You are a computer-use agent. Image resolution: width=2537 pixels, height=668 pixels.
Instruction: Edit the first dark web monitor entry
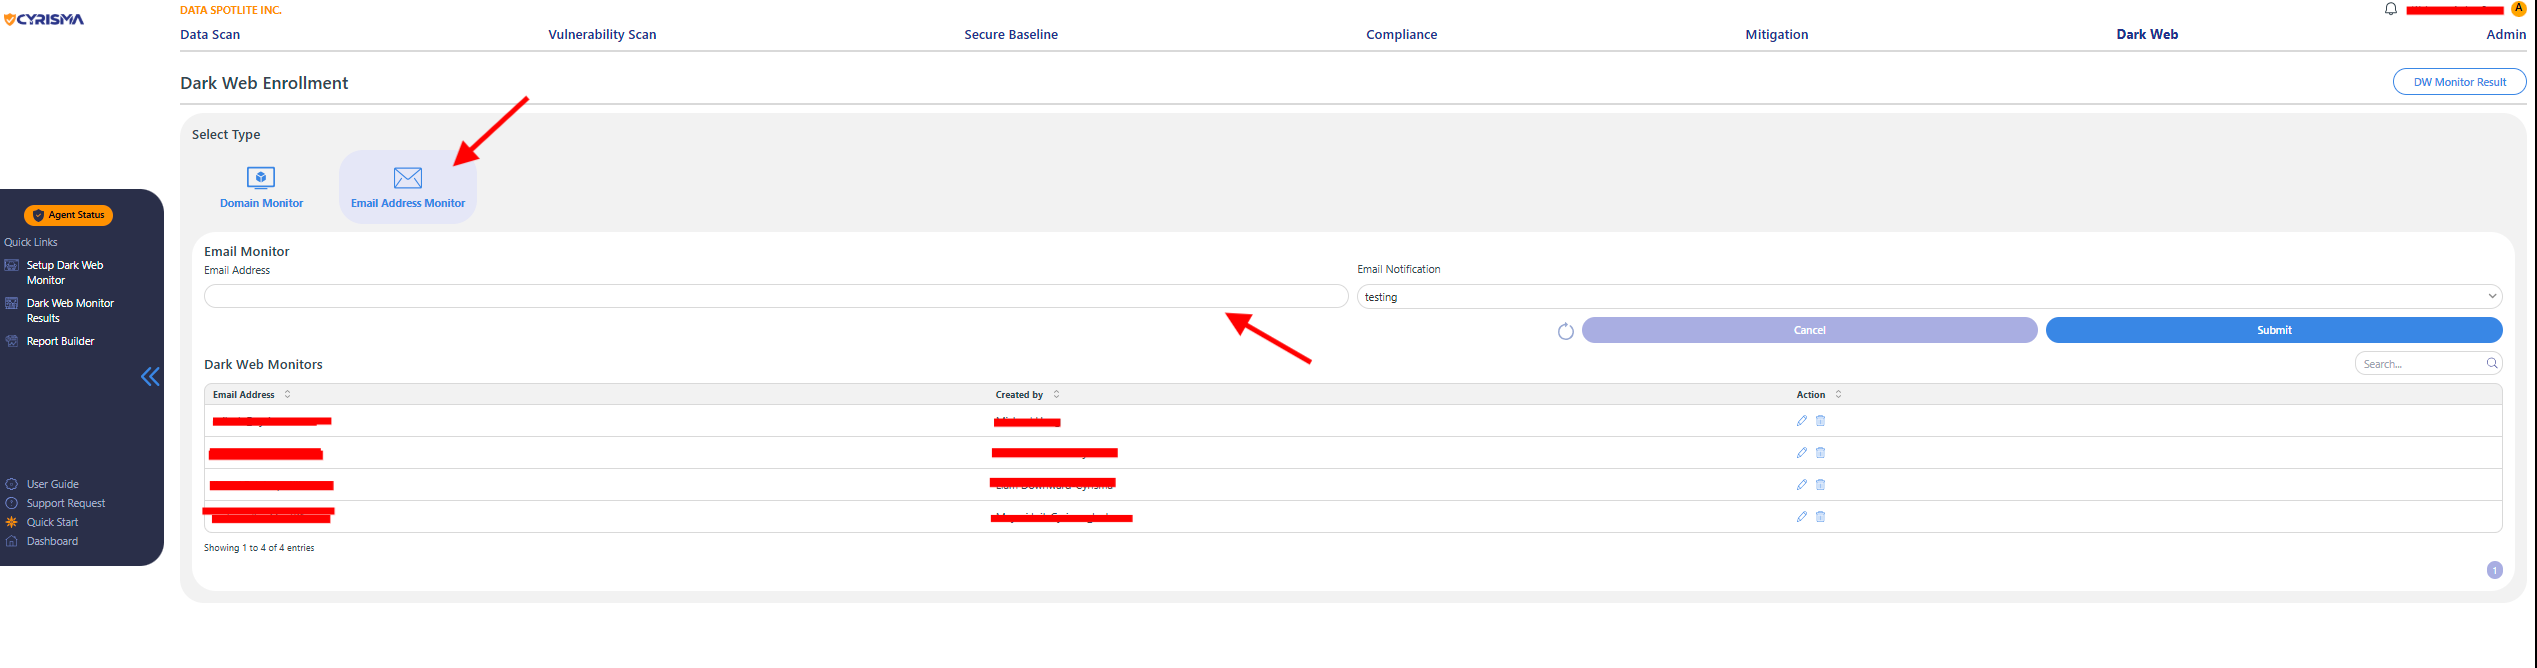tap(1802, 421)
